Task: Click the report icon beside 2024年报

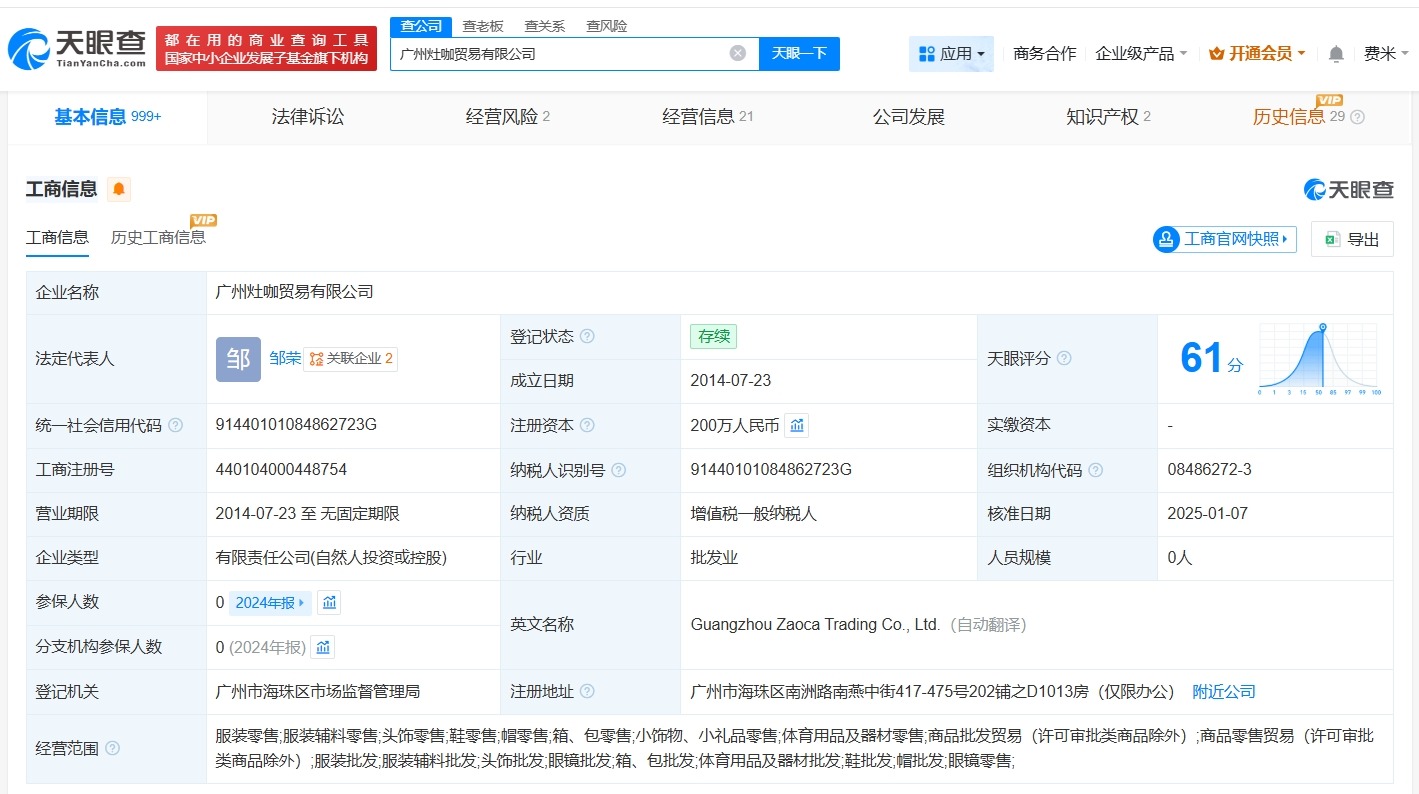Action: (x=329, y=602)
